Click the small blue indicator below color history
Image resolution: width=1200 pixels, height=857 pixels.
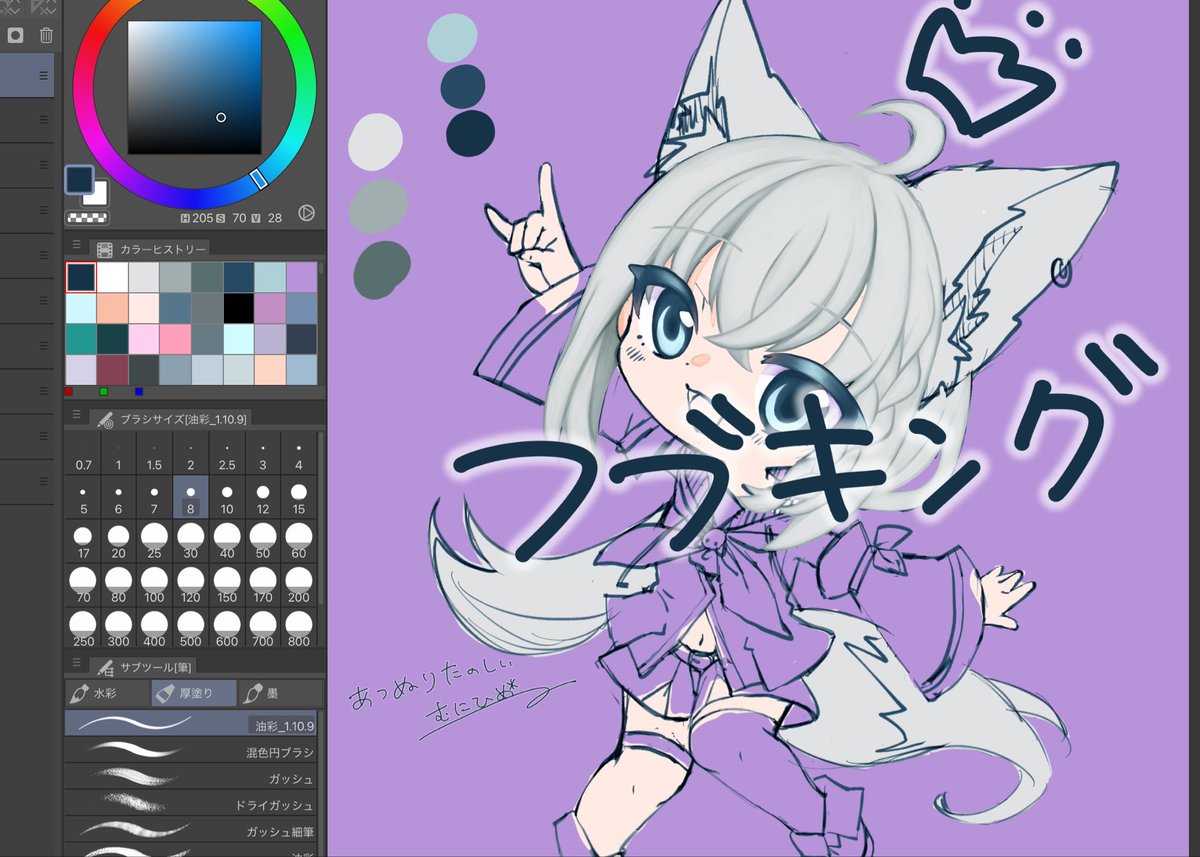click(138, 391)
